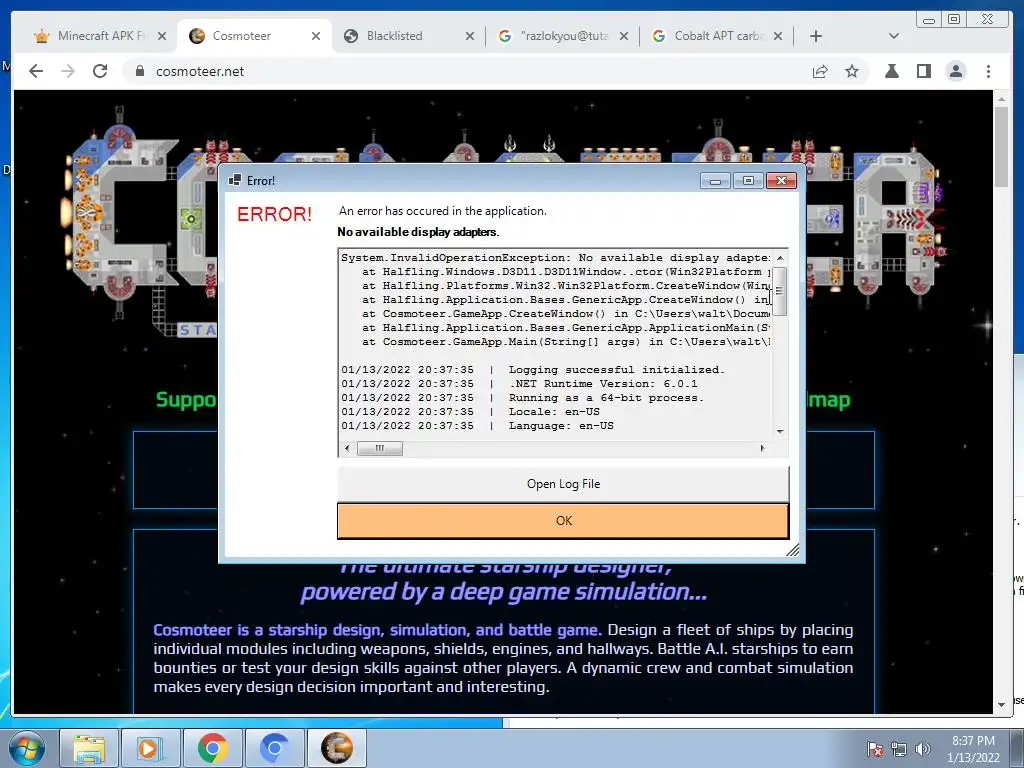Minimize the Error dialog

point(715,181)
